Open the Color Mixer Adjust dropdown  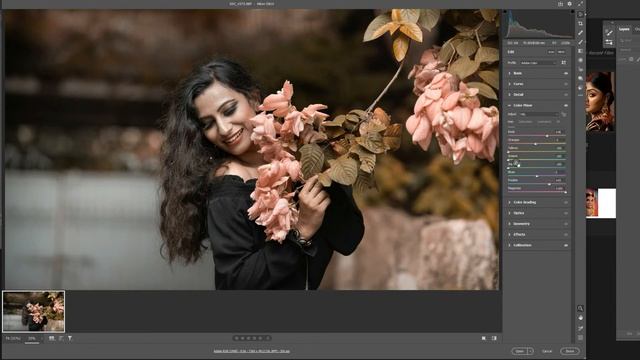point(540,114)
